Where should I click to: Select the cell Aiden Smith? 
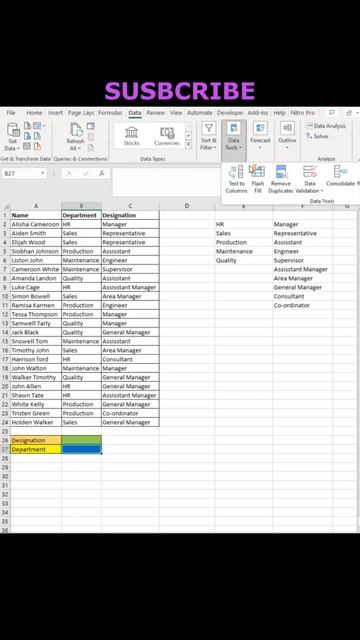pyautogui.click(x=36, y=233)
